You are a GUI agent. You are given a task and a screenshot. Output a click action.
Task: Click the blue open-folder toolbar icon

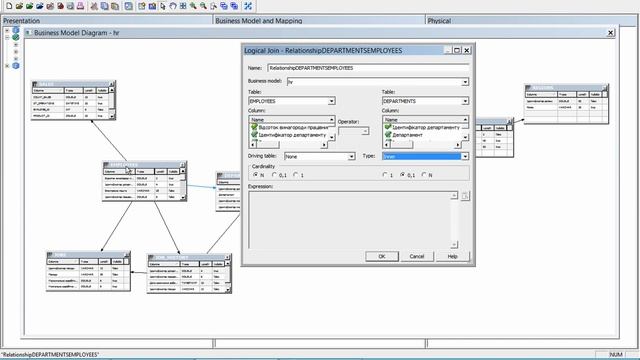point(40,6)
